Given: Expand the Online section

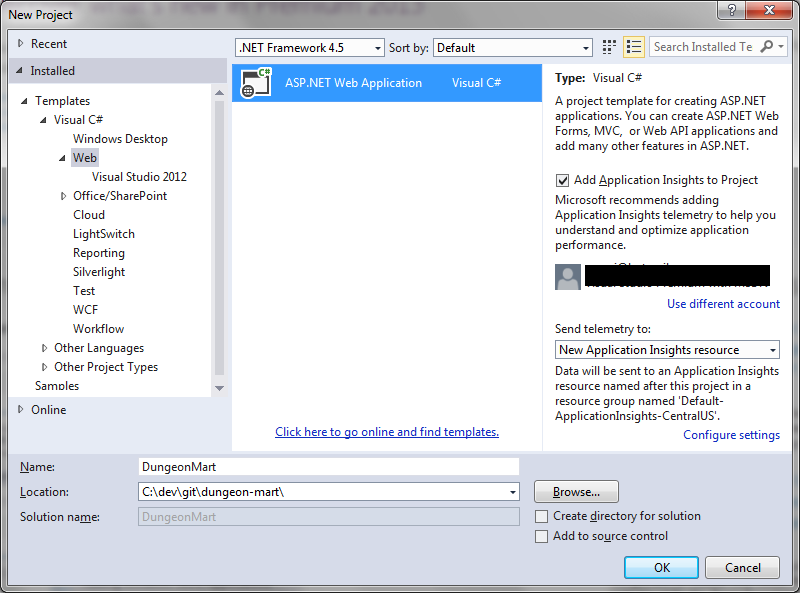Looking at the screenshot, I should (21, 409).
